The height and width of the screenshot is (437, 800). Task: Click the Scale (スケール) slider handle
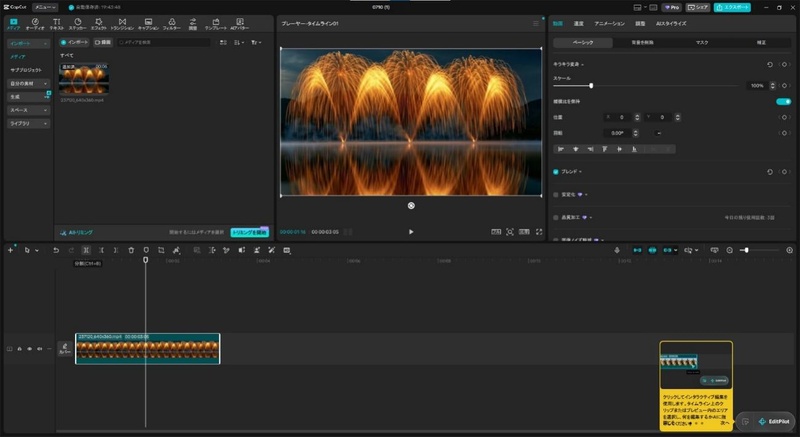[591, 86]
